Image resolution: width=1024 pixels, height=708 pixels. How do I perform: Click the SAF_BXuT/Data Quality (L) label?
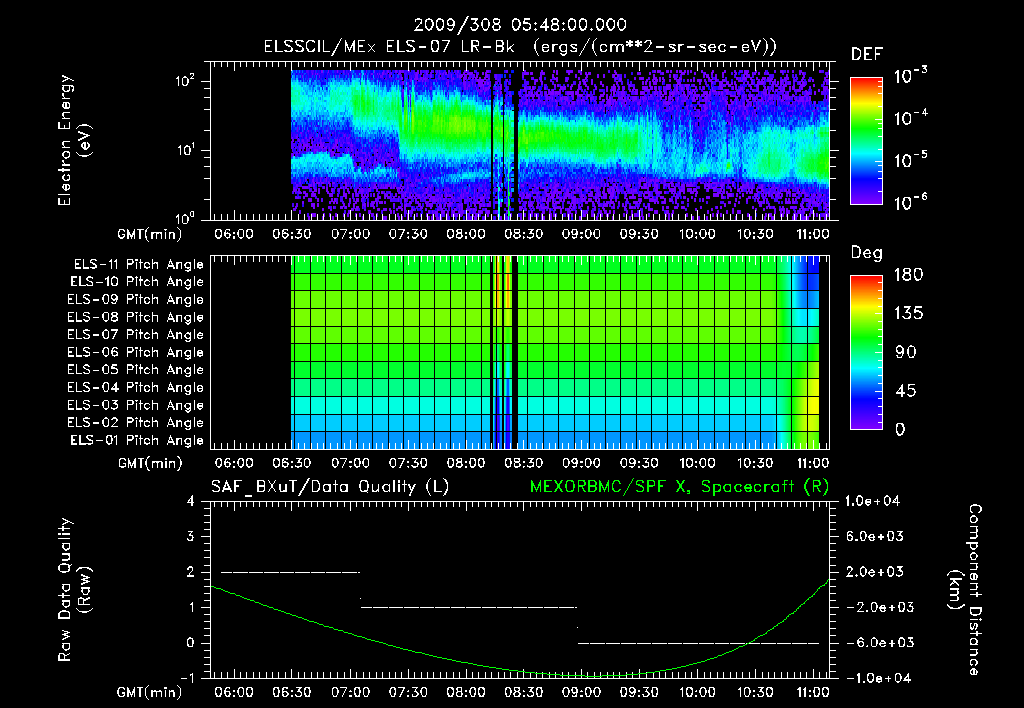click(x=330, y=487)
